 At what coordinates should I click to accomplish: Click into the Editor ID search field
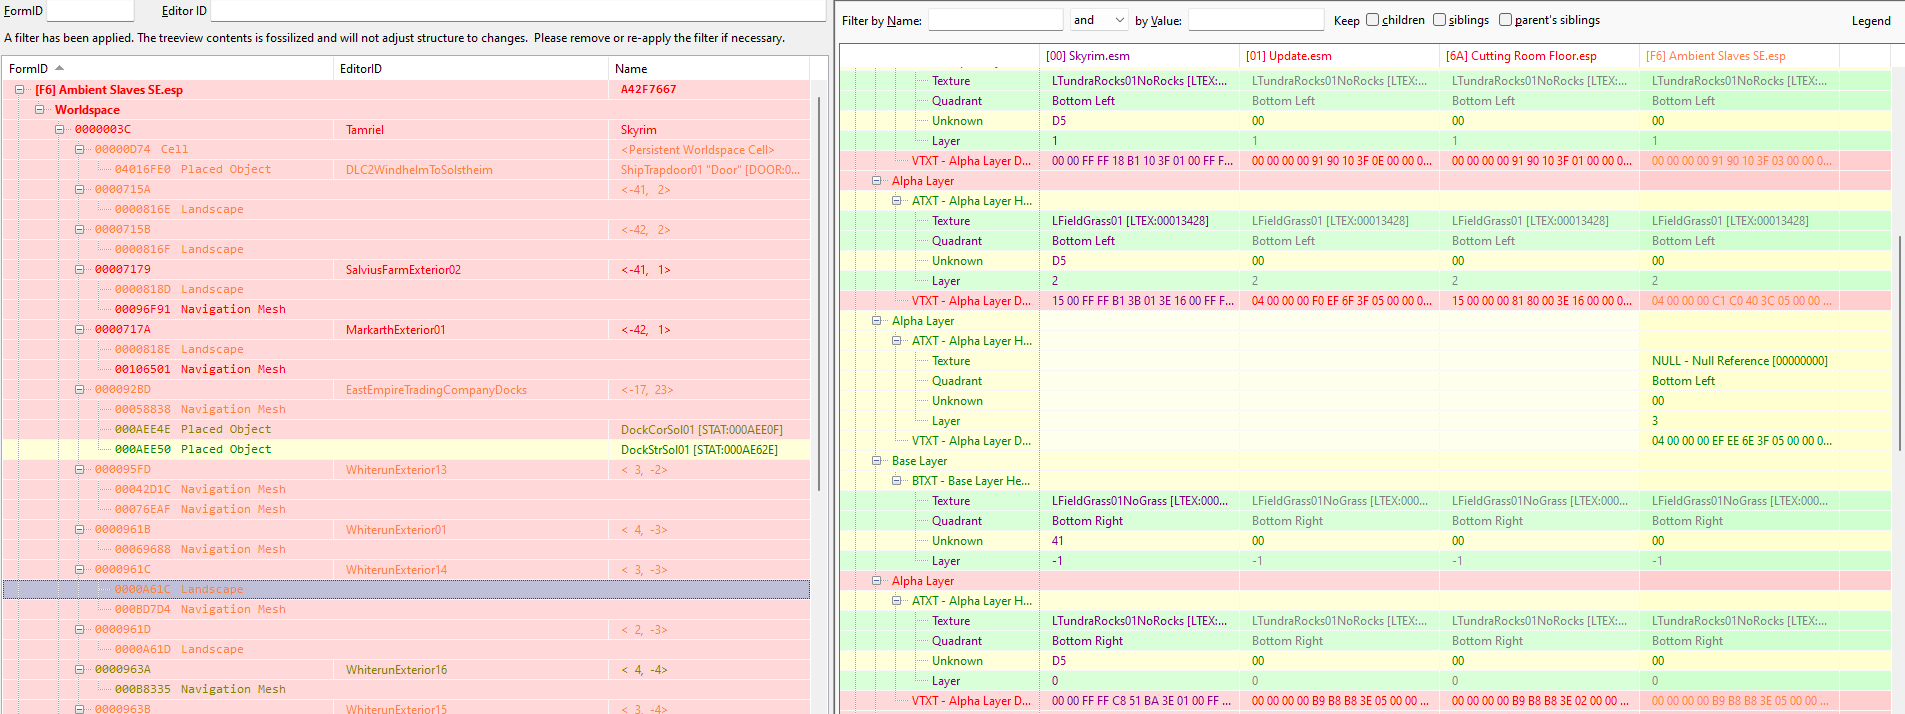click(518, 10)
